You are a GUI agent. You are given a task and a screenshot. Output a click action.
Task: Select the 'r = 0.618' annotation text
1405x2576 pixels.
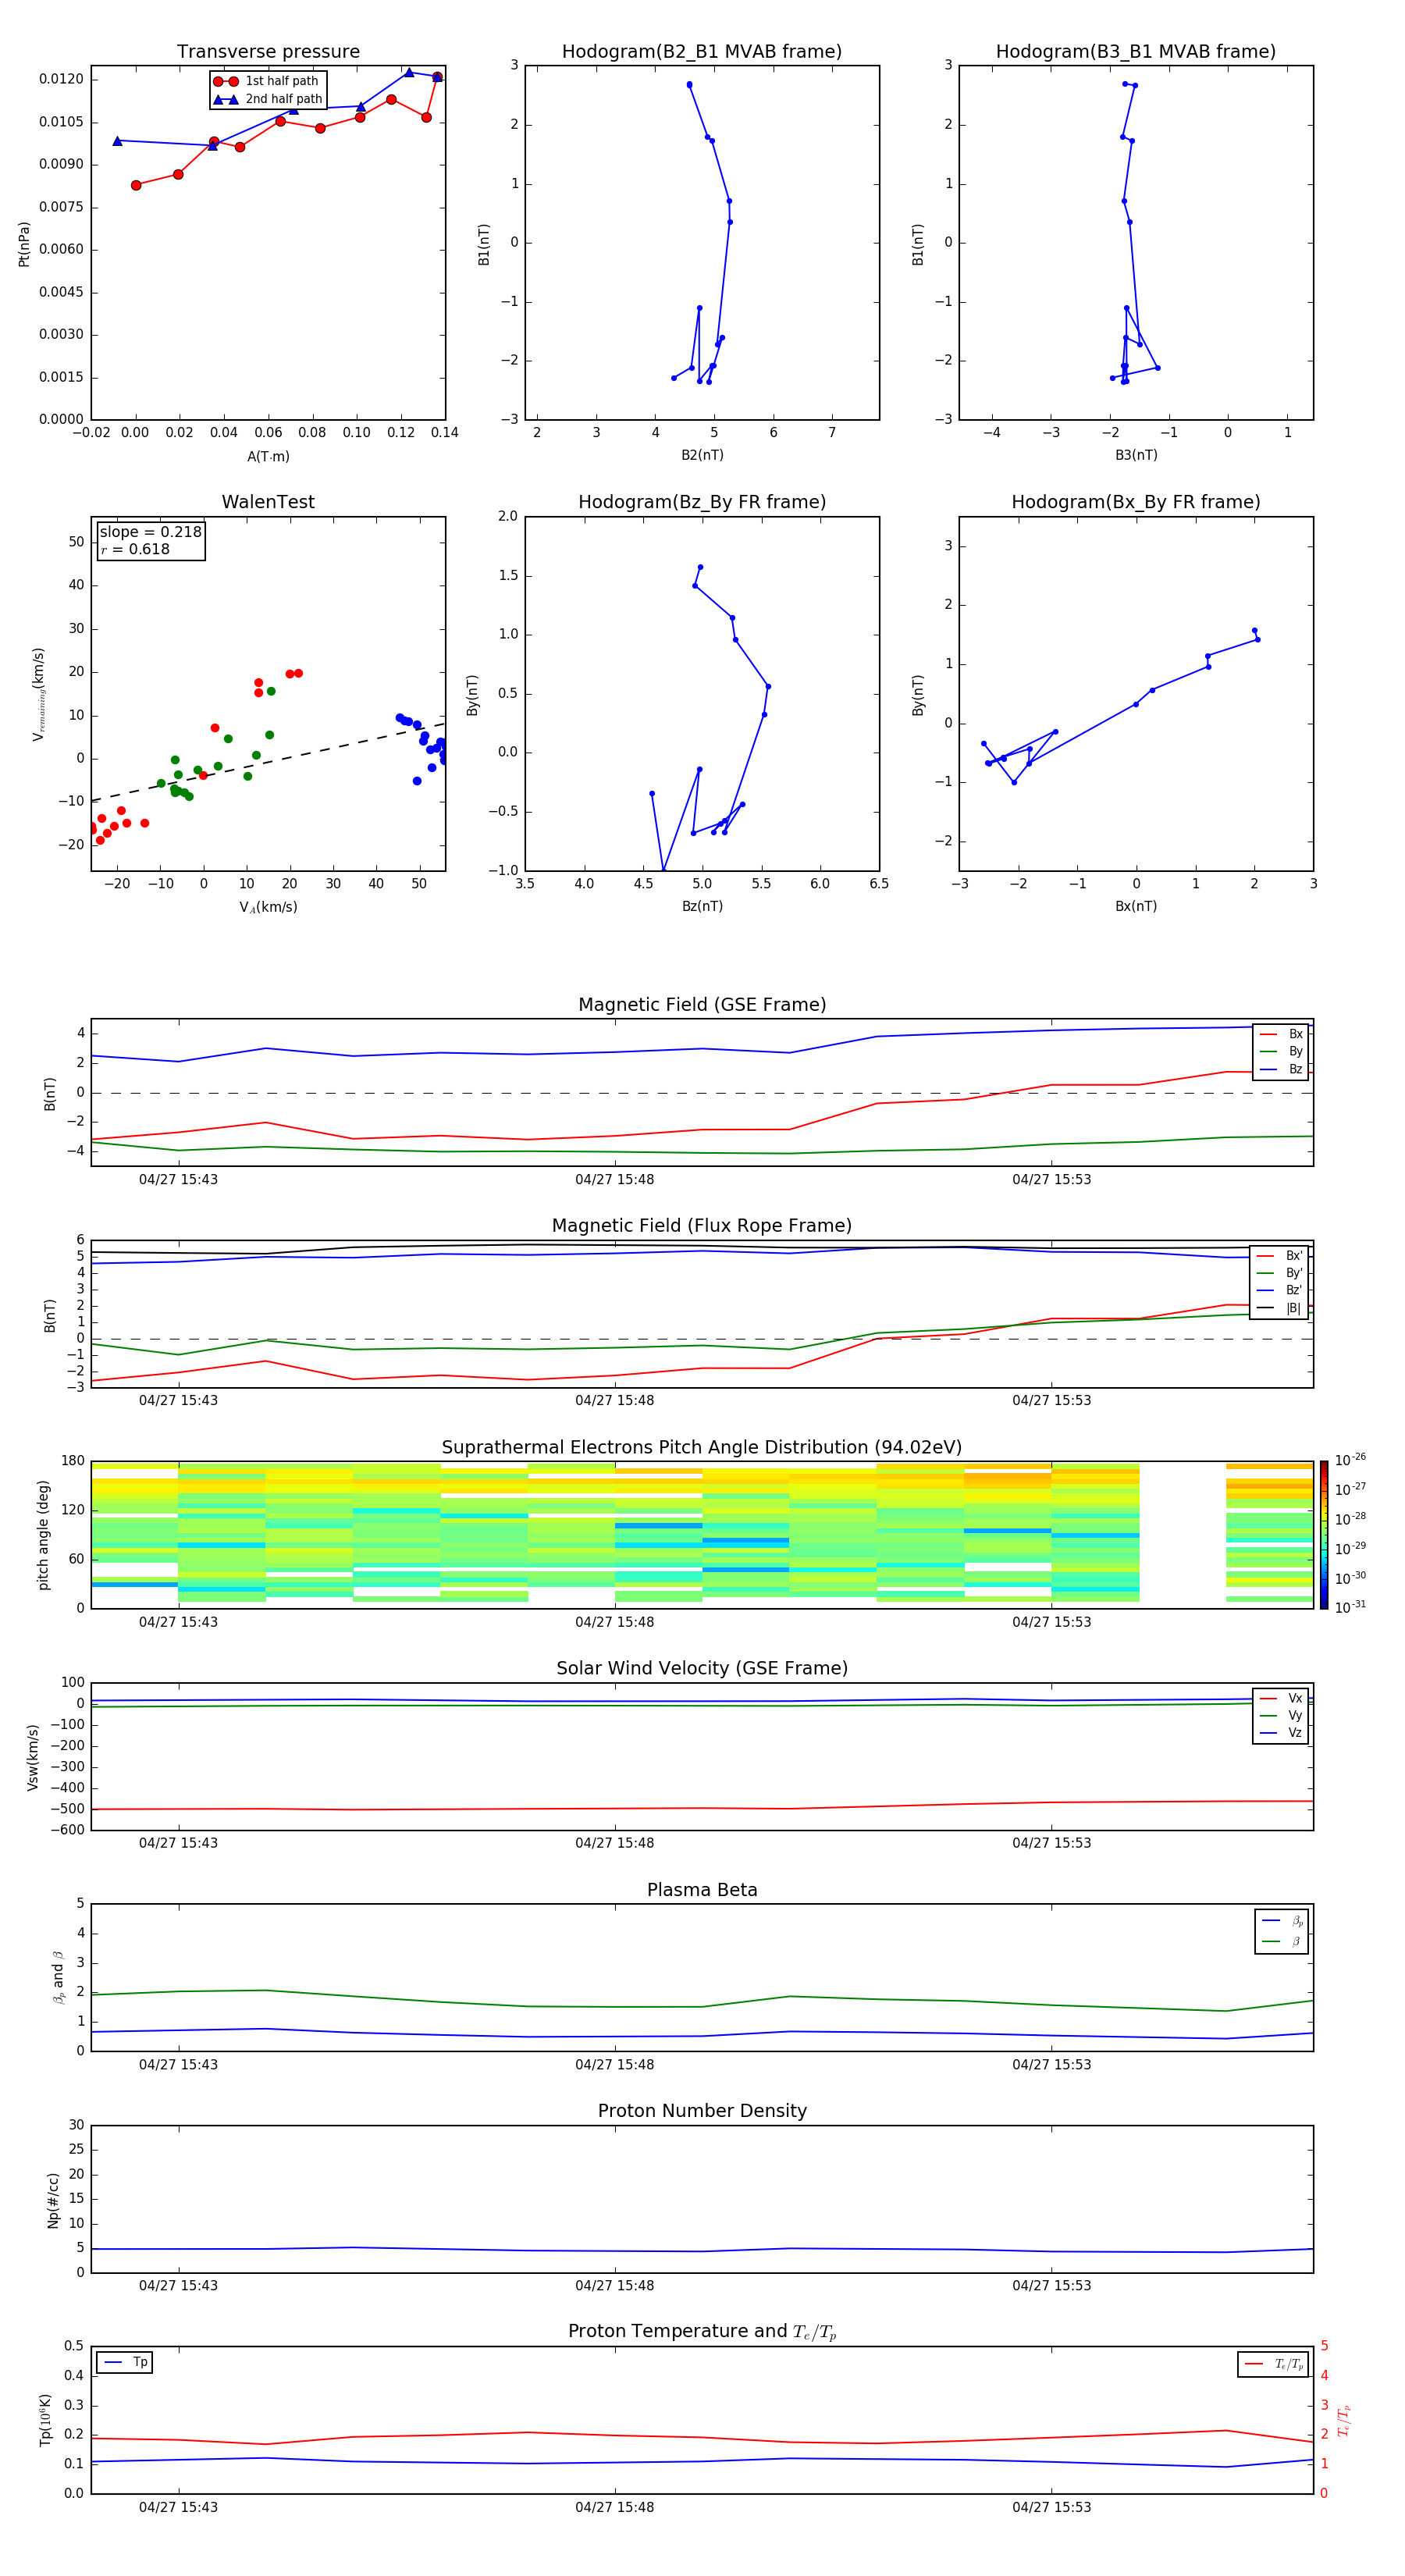[135, 549]
